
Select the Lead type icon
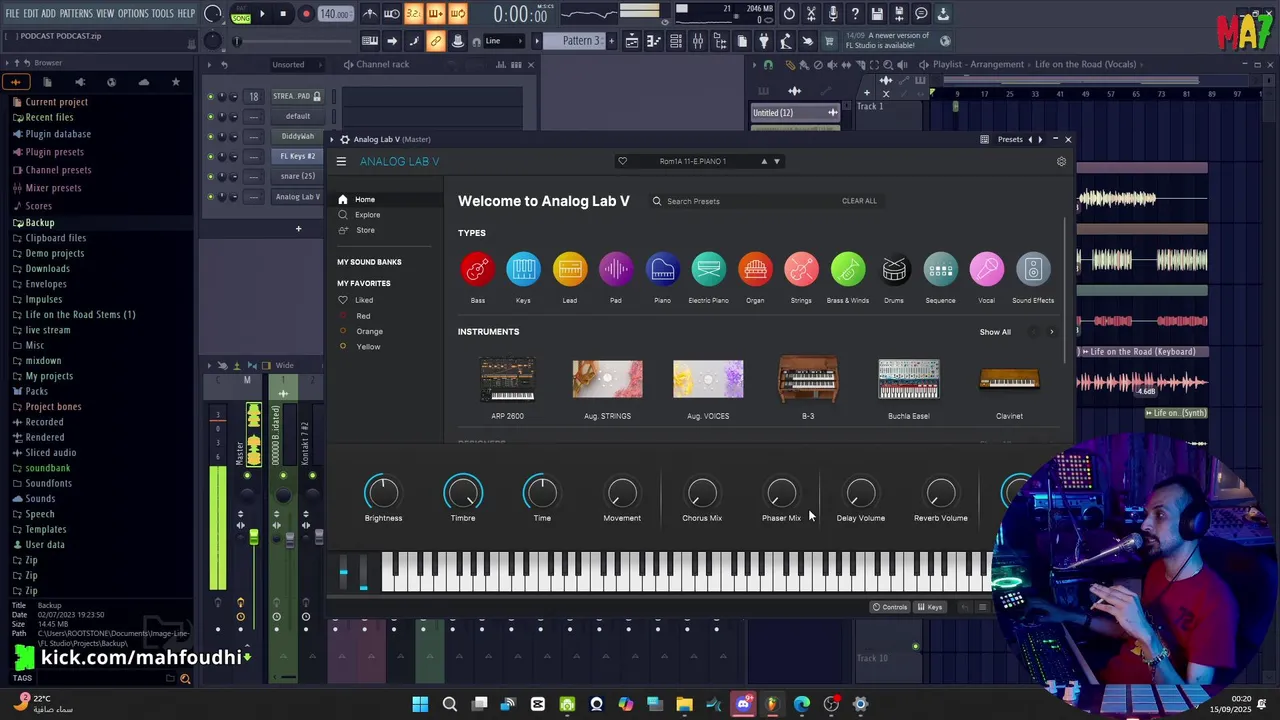point(570,269)
